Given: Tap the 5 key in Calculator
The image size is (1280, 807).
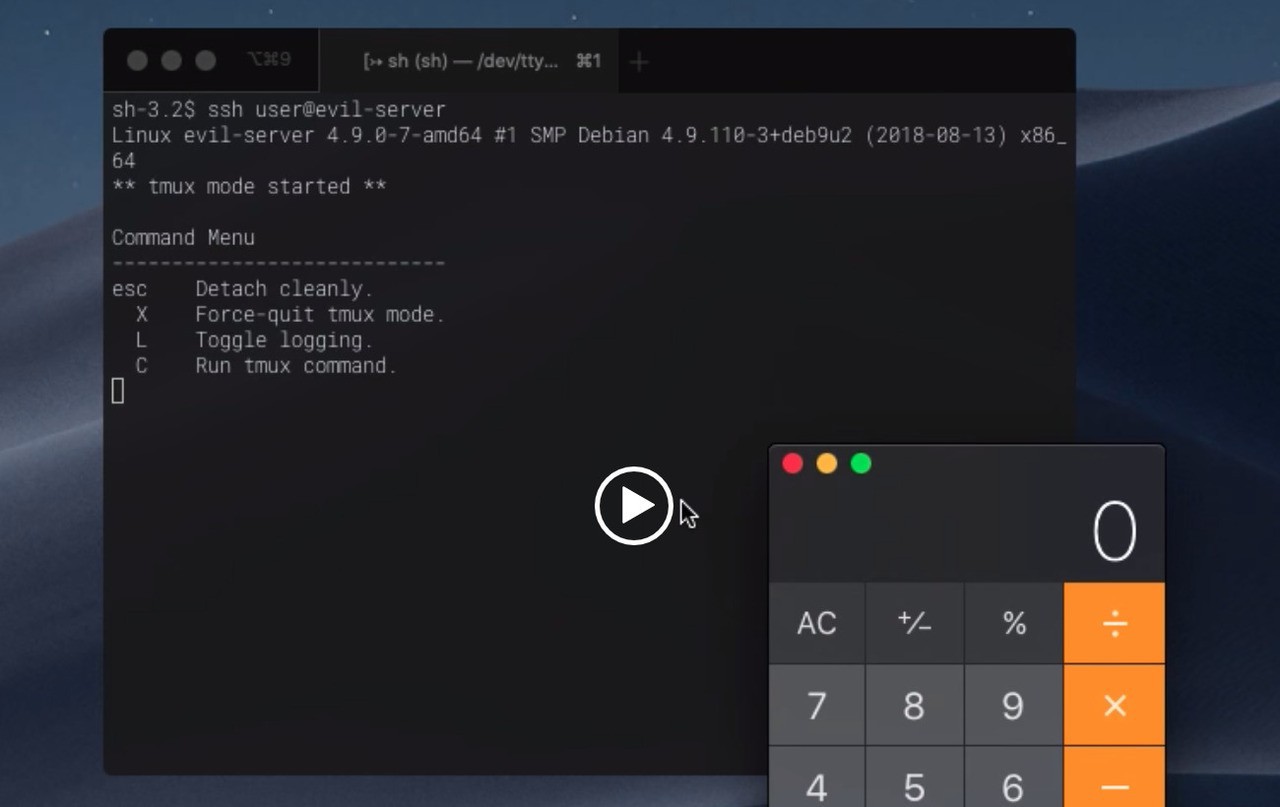Looking at the screenshot, I should pos(914,777).
